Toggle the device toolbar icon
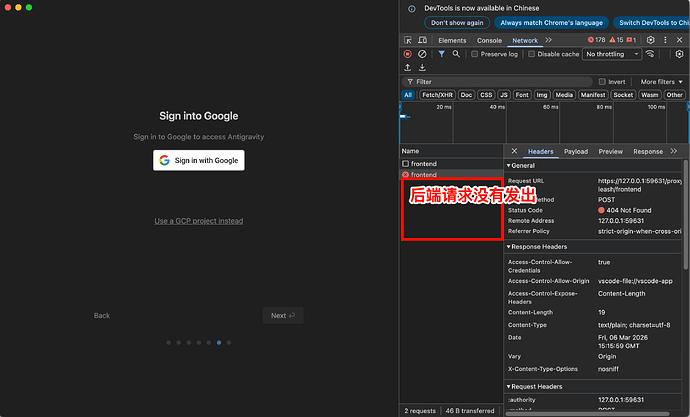 point(422,40)
